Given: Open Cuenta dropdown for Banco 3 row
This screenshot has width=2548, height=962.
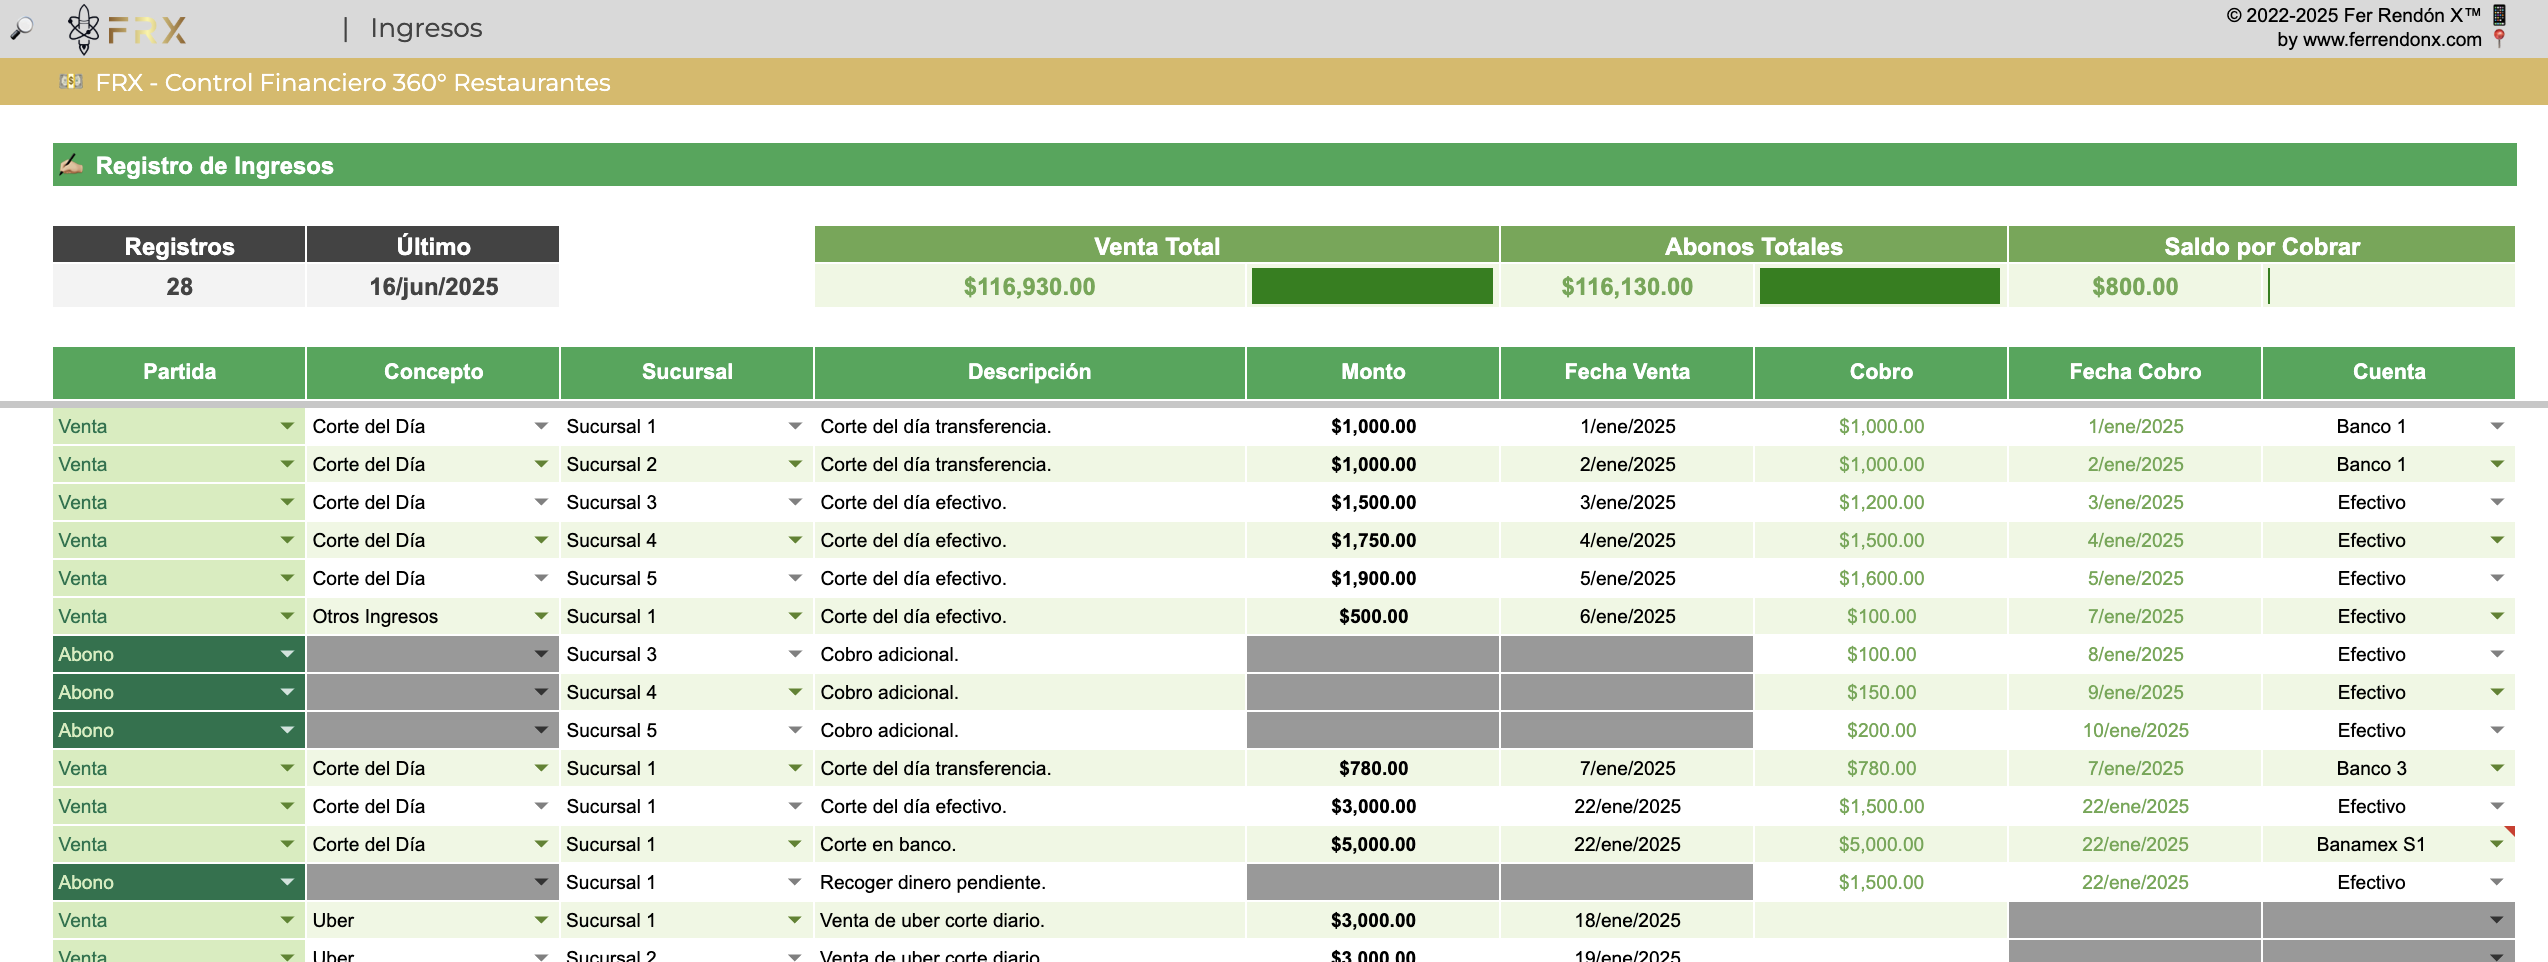Looking at the screenshot, I should (2497, 768).
